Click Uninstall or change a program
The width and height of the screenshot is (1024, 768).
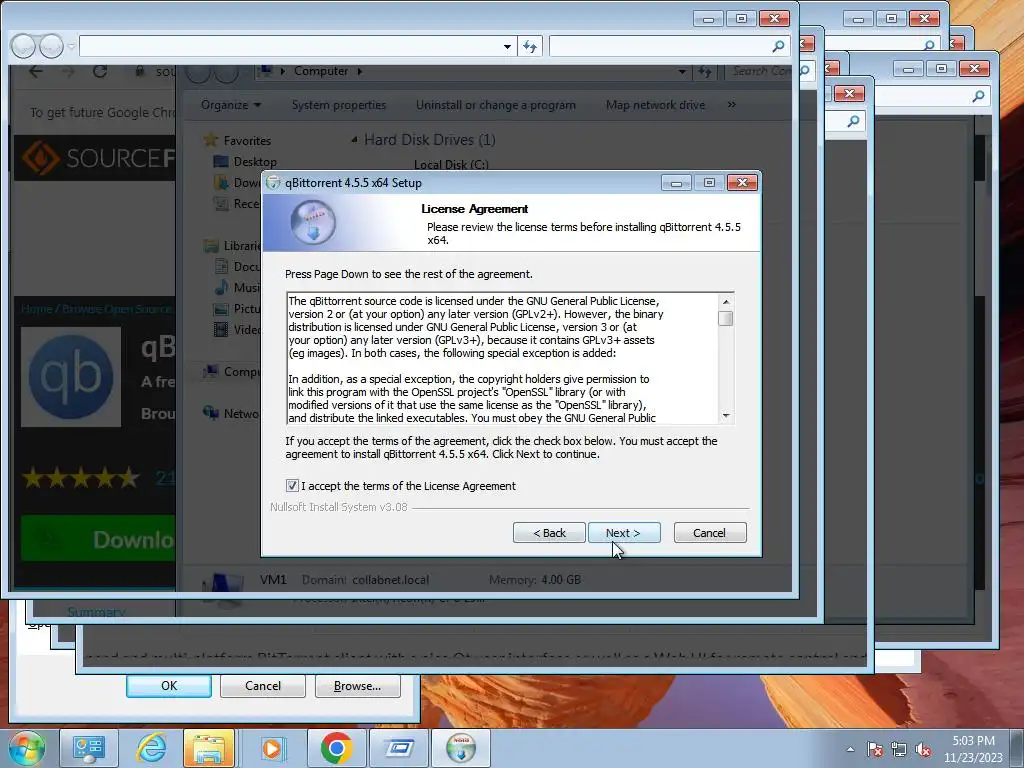click(x=496, y=105)
